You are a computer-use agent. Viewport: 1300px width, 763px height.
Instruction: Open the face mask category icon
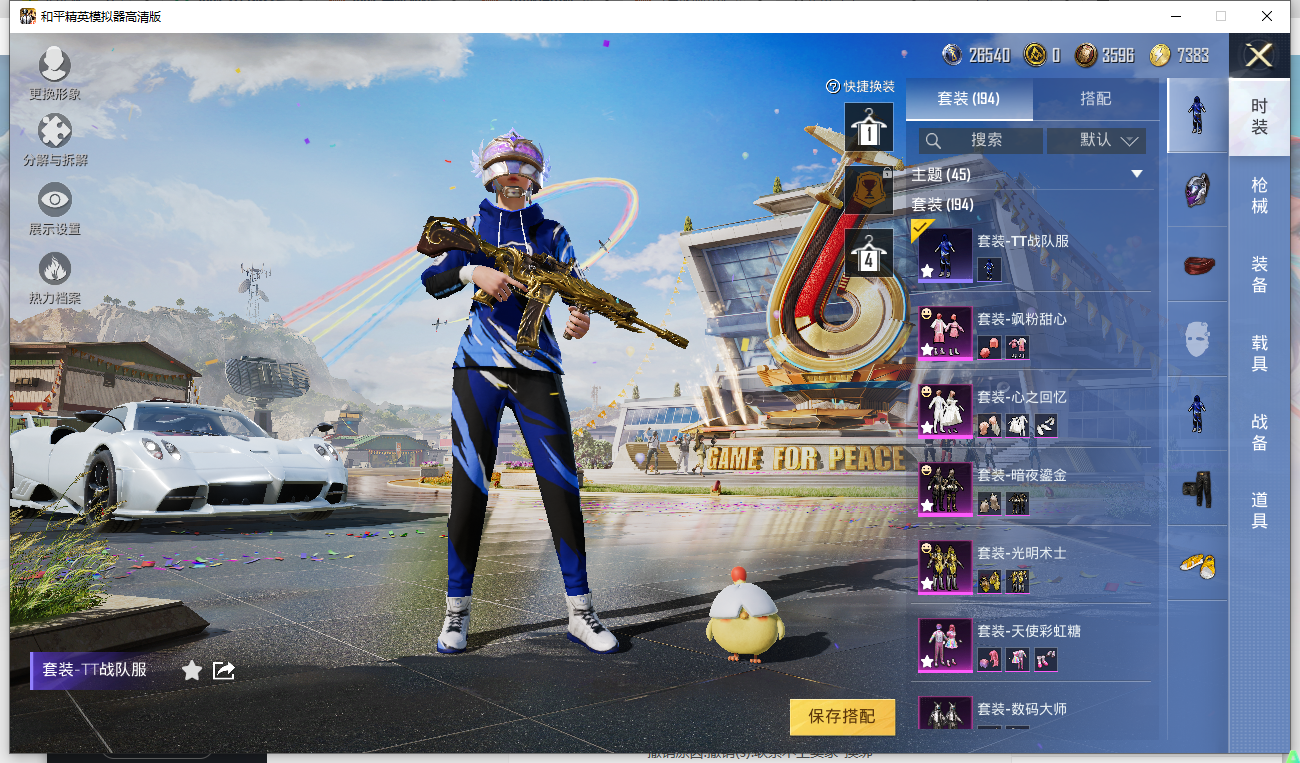click(1197, 340)
